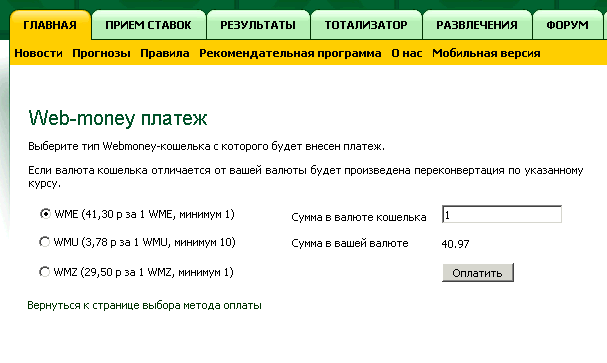Screen dimensions: 607x363
Task: Follow the Вернуться к странице выбора метода оплаты link
Action: (x=144, y=305)
